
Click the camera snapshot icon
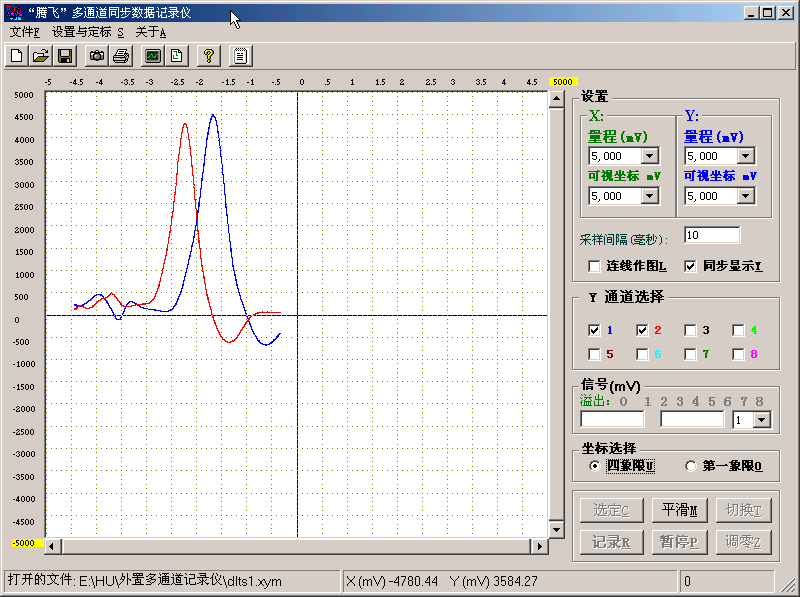(x=97, y=56)
